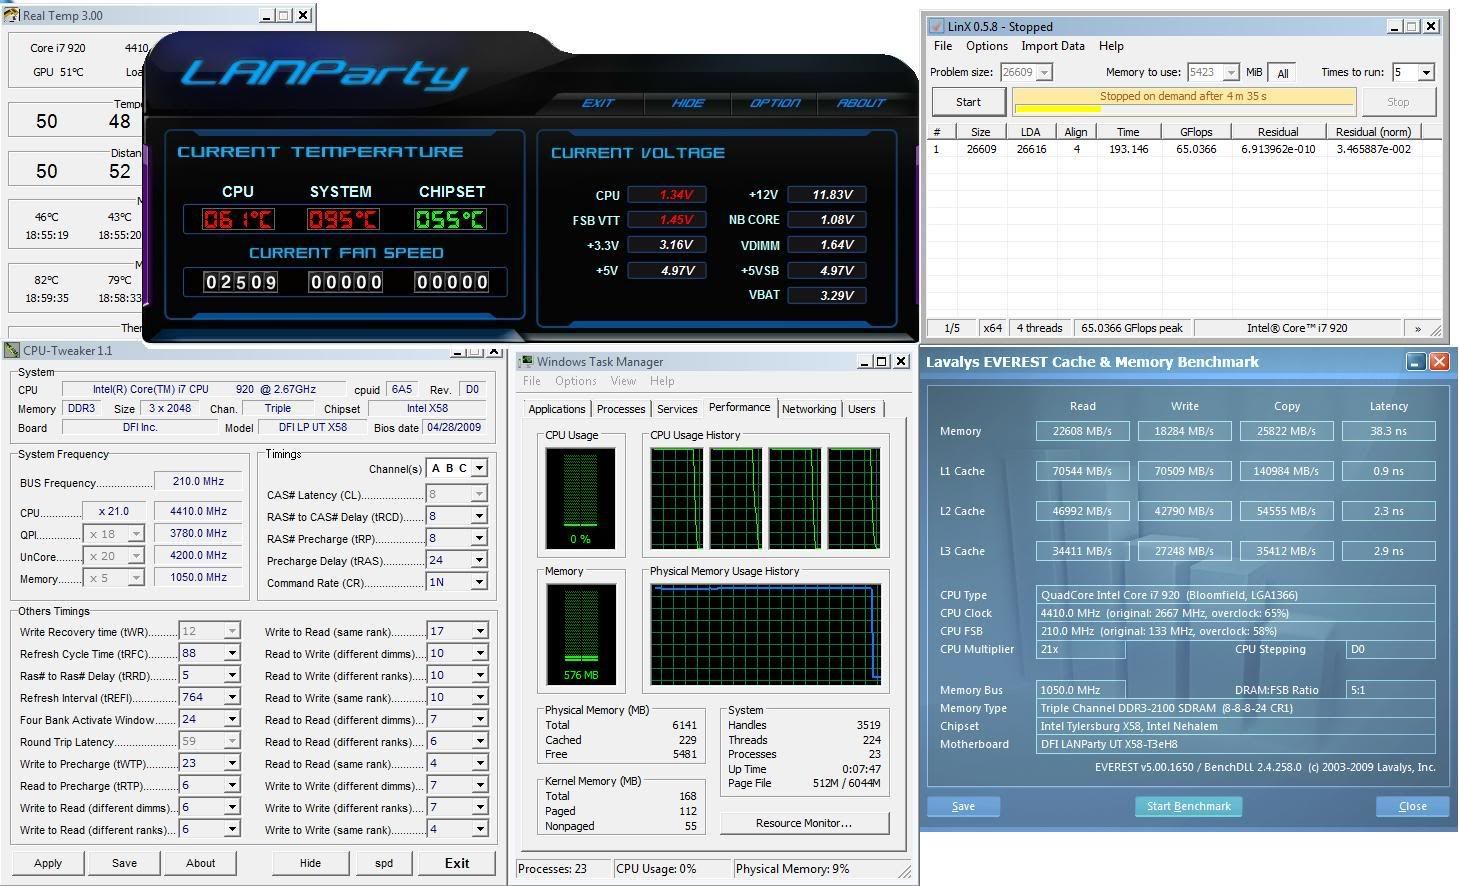1459x886 pixels.
Task: Switch to the Applications tab
Action: pyautogui.click(x=557, y=409)
